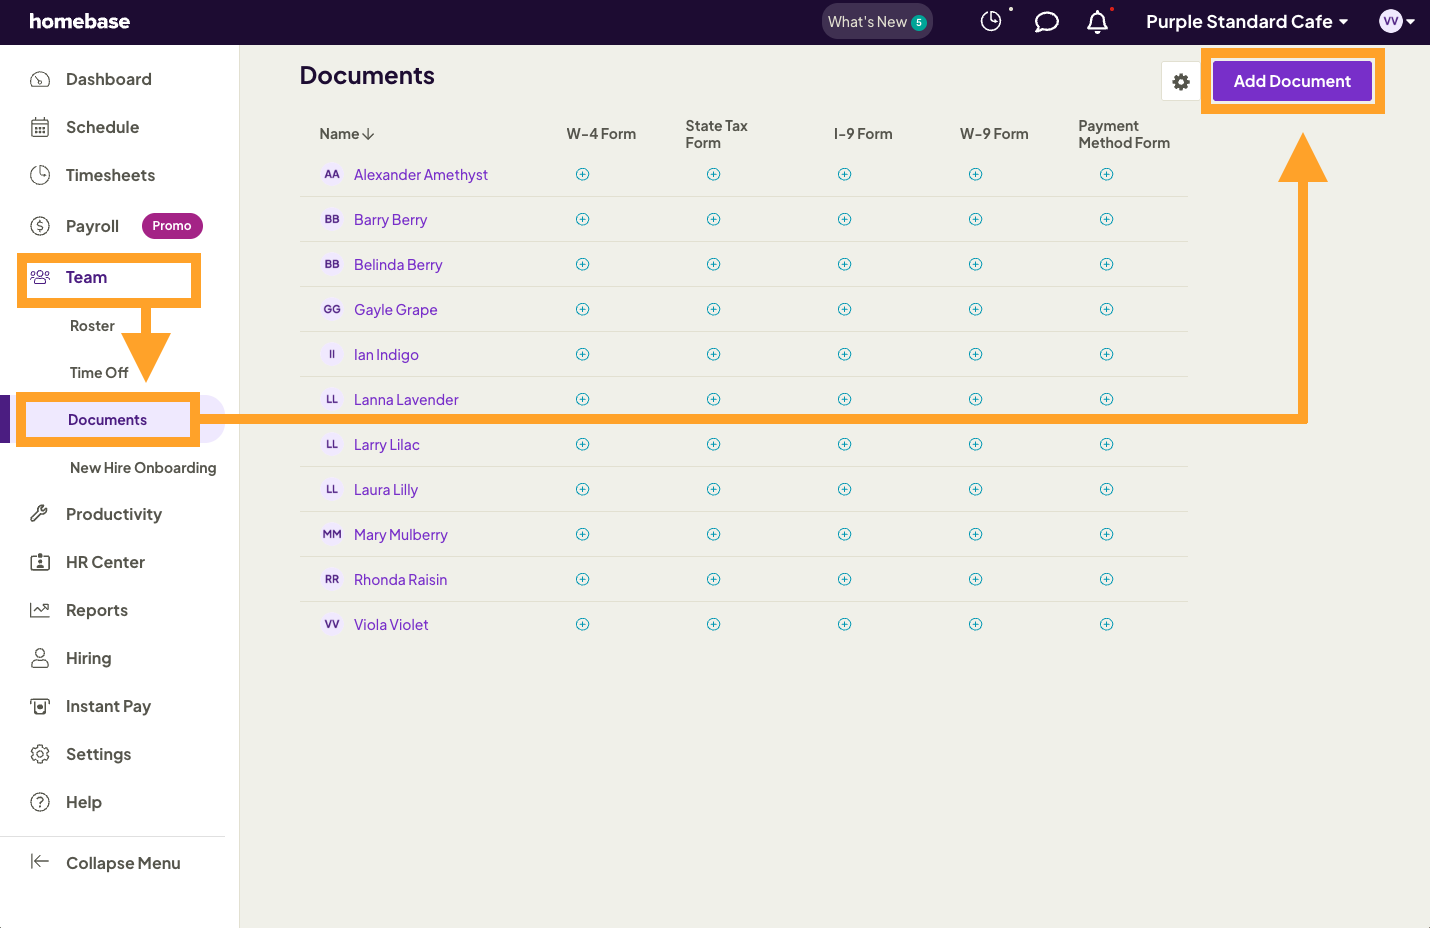Select Roster from the Team menu

point(92,326)
